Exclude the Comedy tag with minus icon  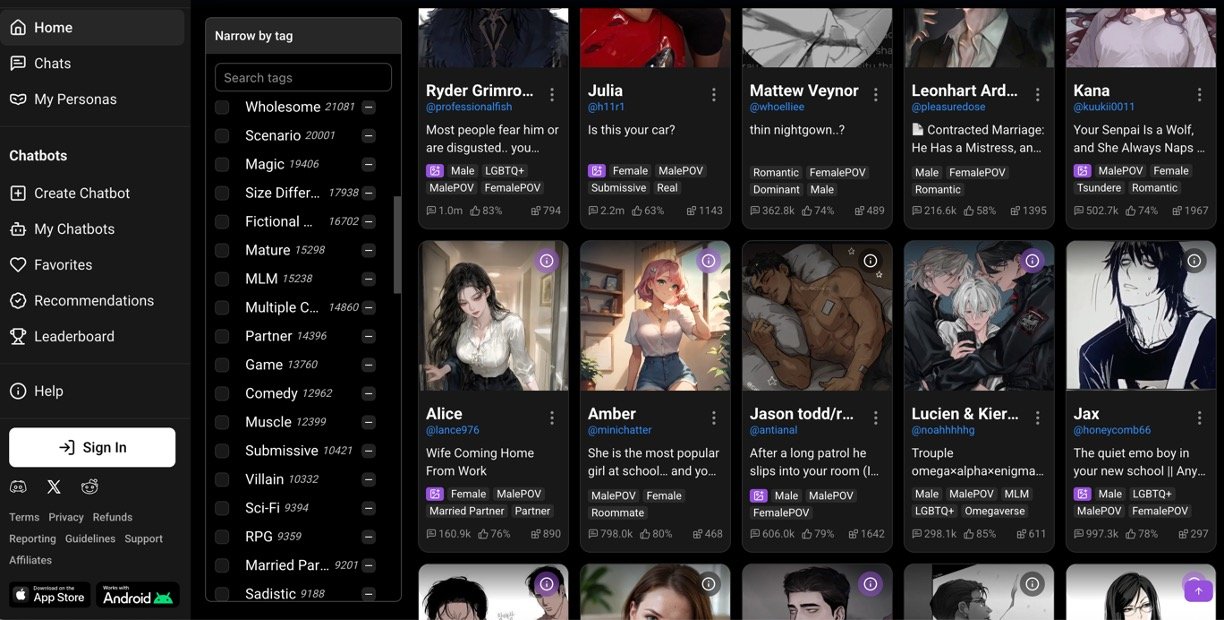369,394
